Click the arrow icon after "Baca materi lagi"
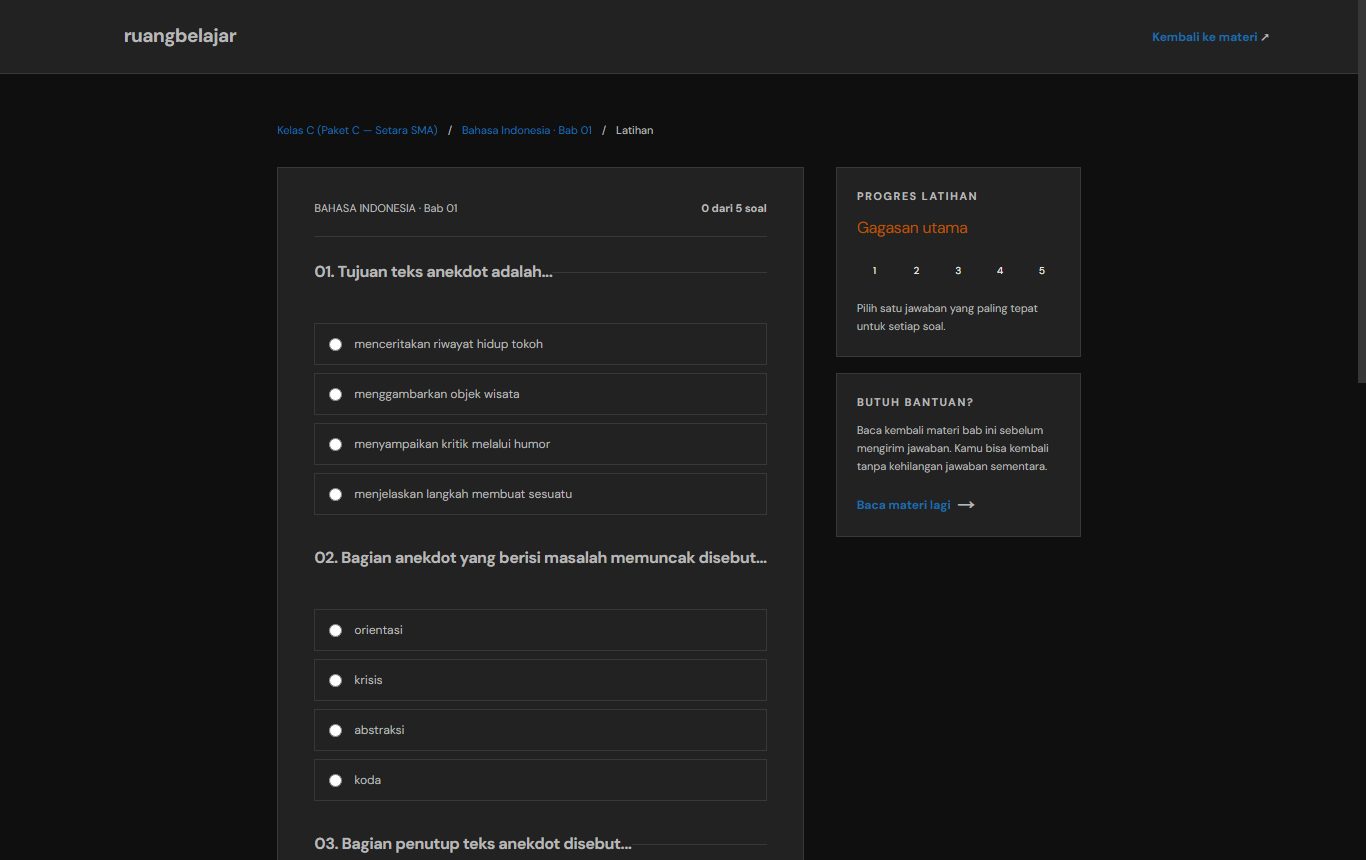Image resolution: width=1366 pixels, height=860 pixels. 966,505
